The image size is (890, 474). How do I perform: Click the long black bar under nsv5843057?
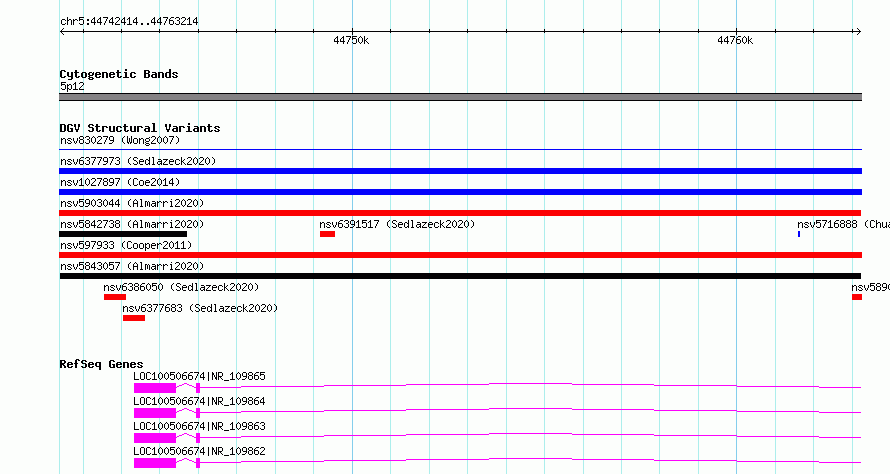click(460, 276)
